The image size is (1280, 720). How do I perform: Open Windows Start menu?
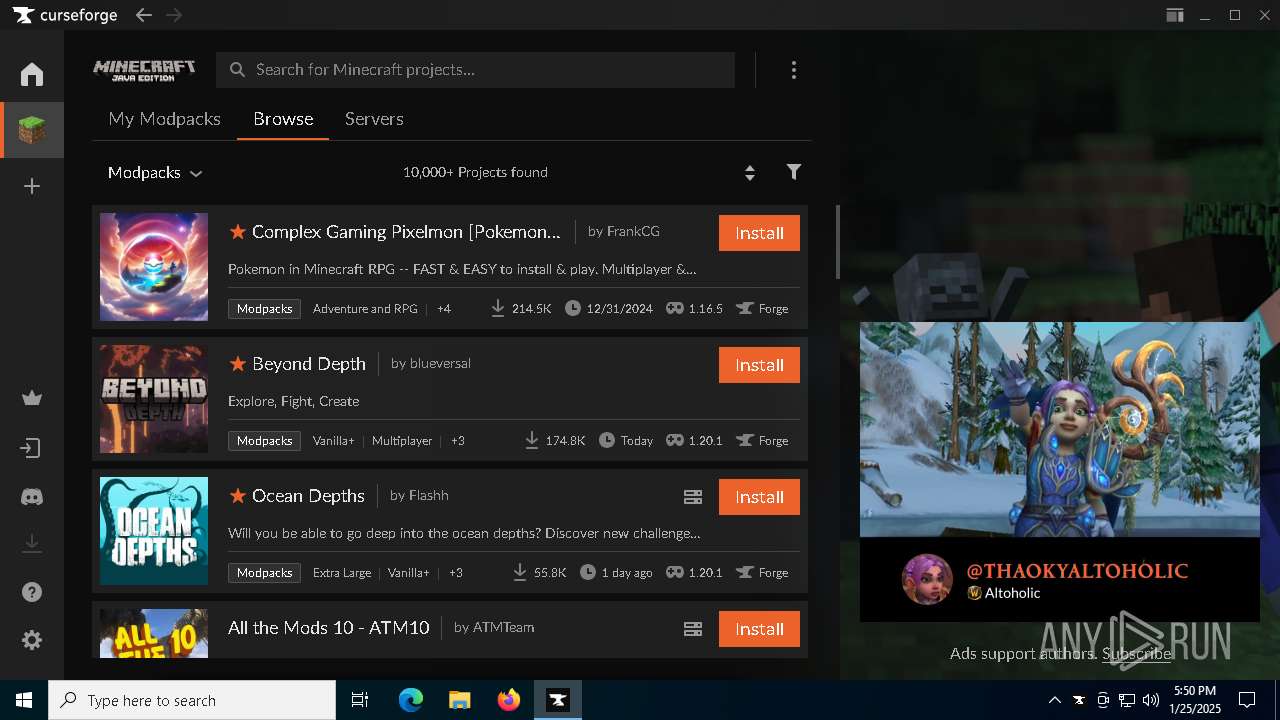[x=24, y=700]
